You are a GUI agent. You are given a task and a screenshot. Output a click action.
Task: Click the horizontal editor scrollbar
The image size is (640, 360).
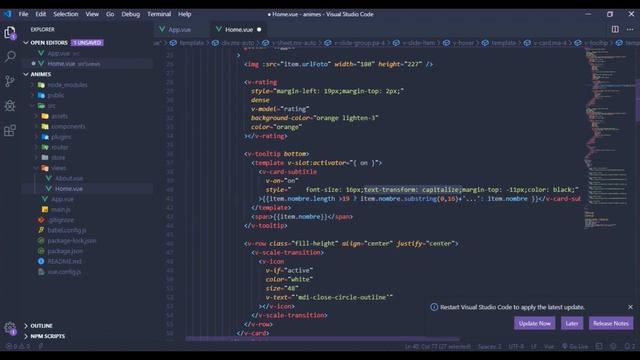point(322,338)
